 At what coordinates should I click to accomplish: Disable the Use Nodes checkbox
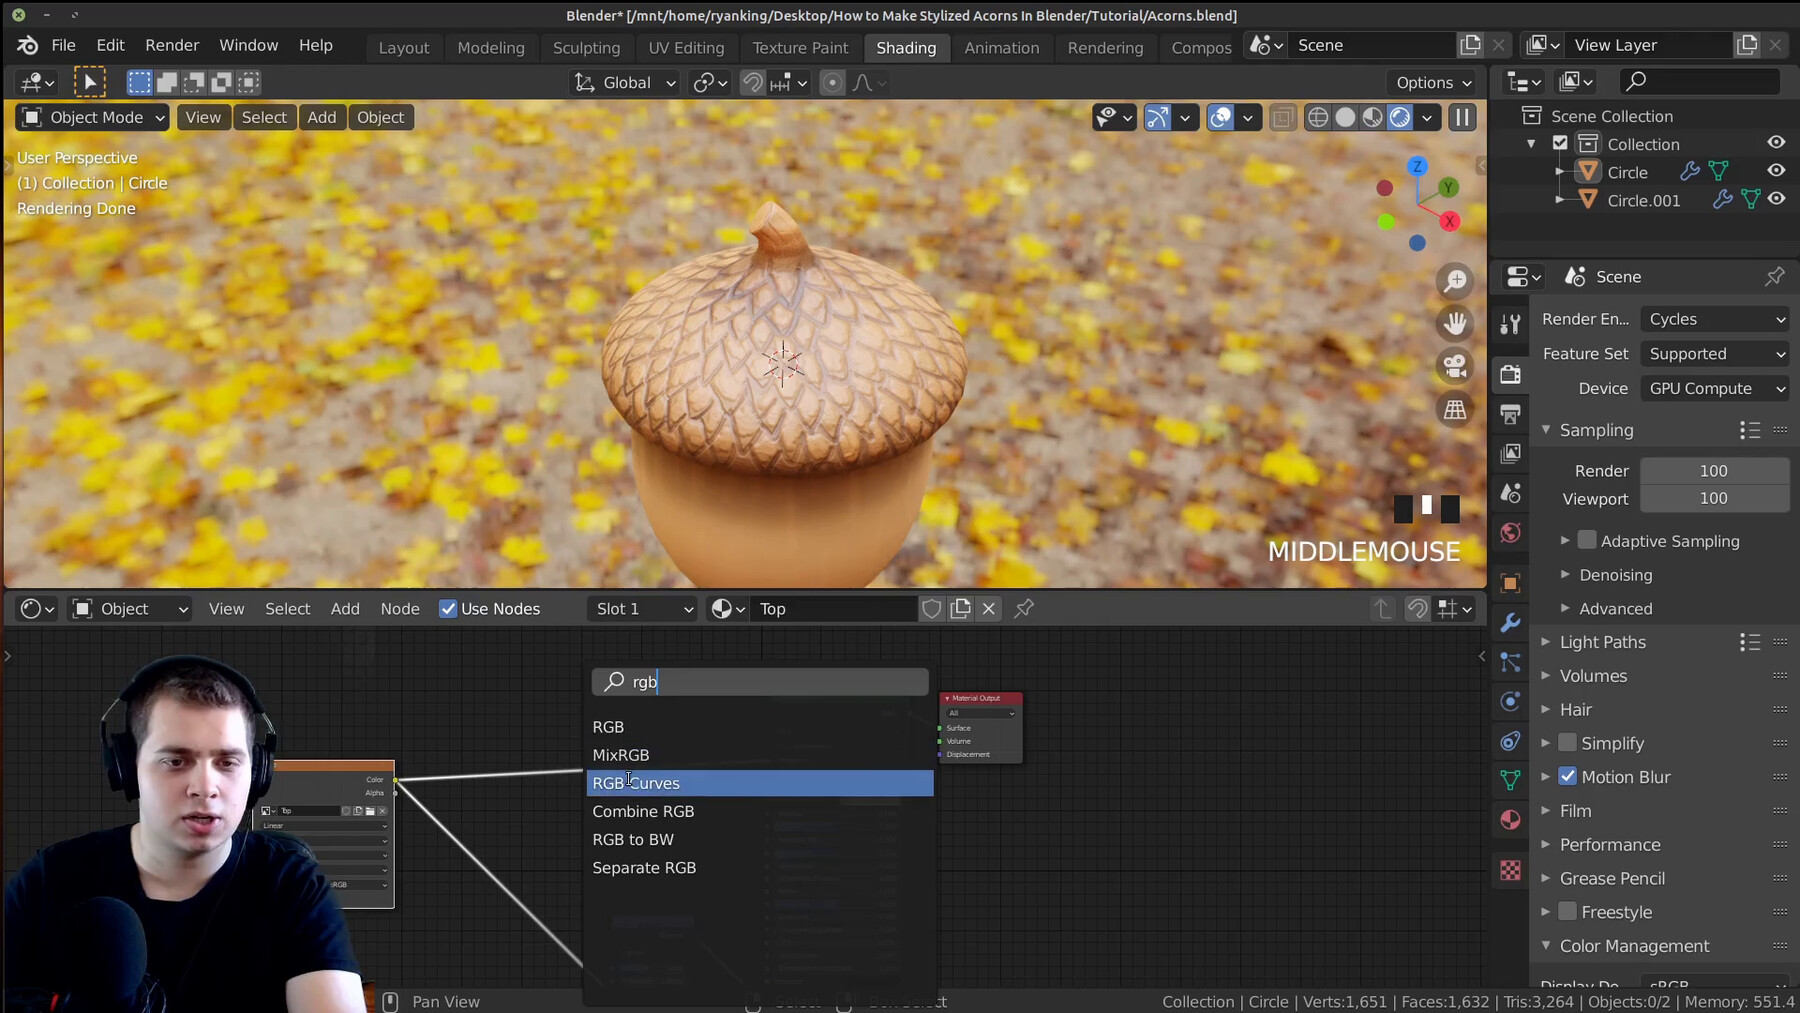click(x=448, y=609)
